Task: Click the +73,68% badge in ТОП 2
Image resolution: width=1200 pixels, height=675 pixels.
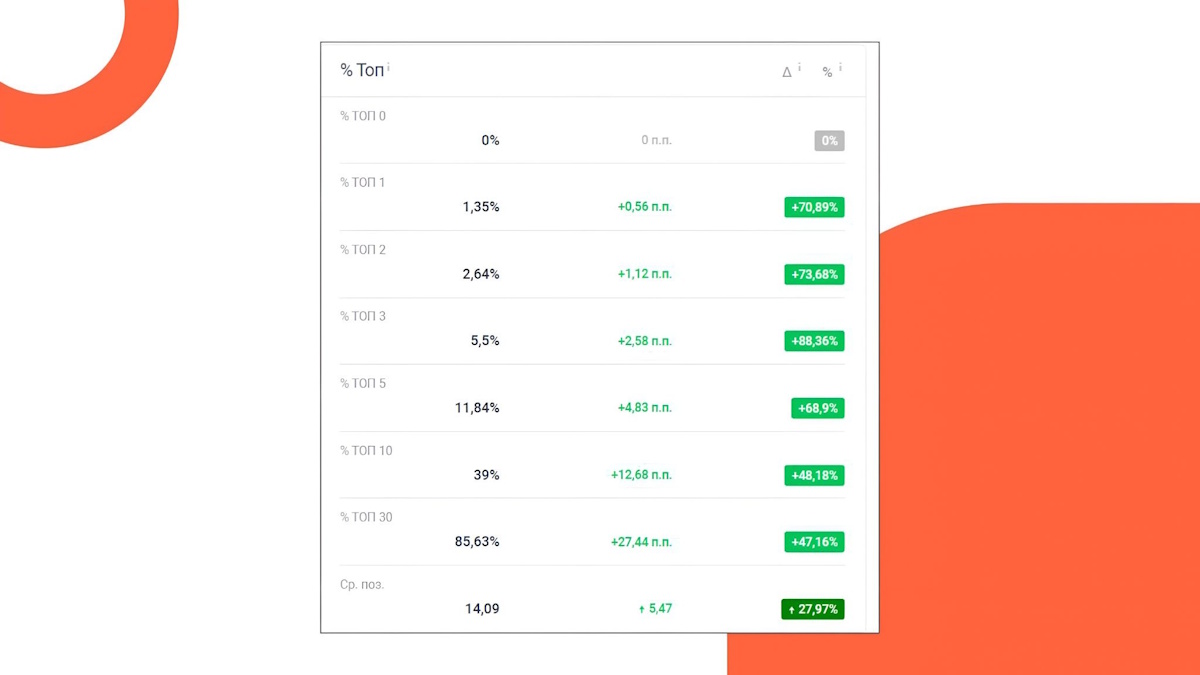Action: (814, 274)
